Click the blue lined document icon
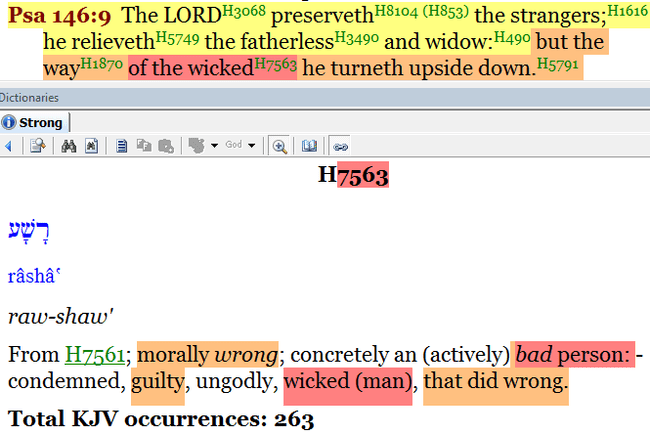 coord(121,146)
